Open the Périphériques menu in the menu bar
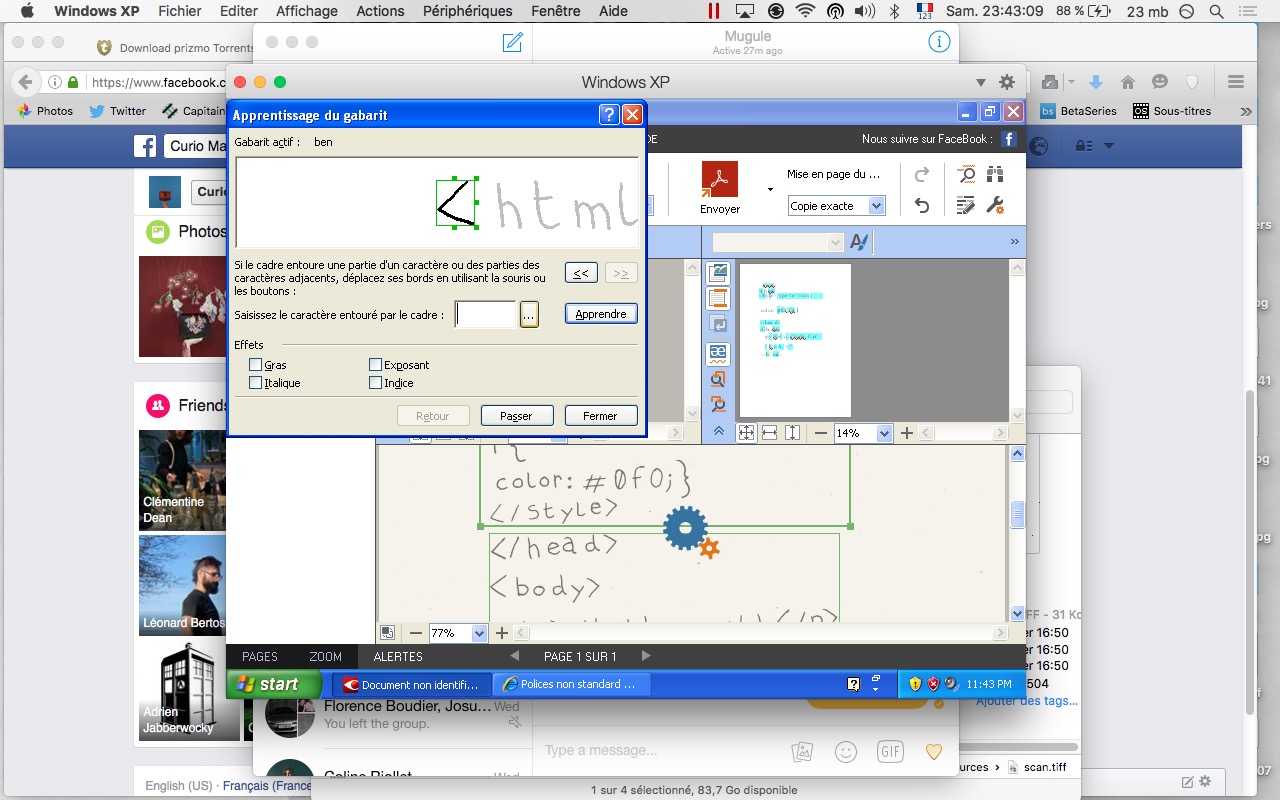Image resolution: width=1280 pixels, height=800 pixels. 467,11
